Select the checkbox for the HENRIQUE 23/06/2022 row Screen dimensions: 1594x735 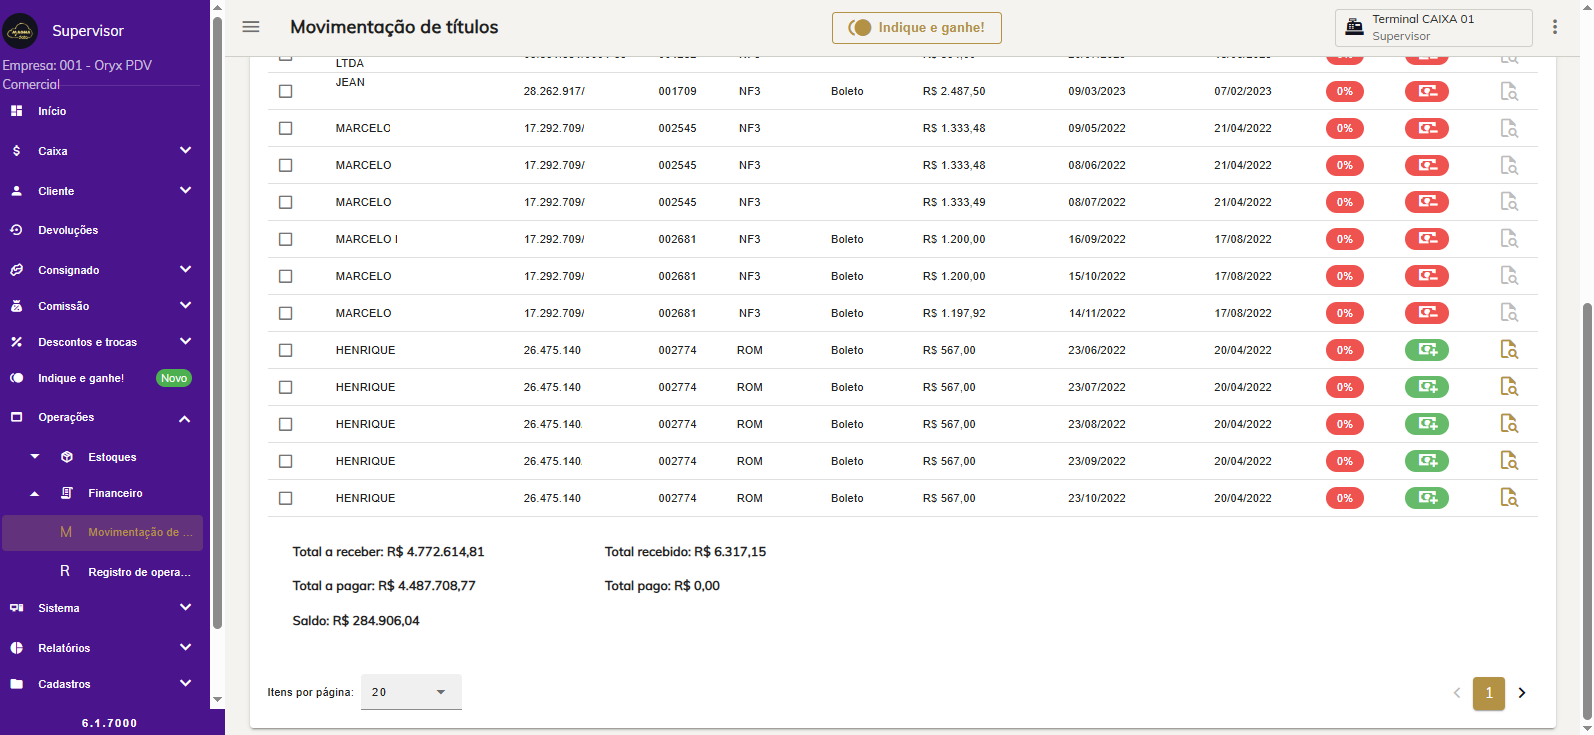[286, 350]
